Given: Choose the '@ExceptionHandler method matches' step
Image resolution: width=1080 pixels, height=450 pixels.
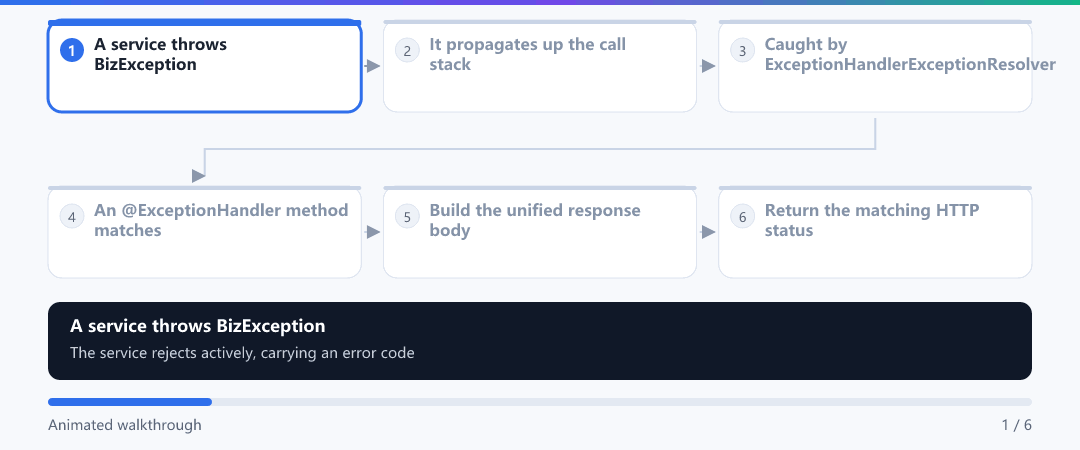Looking at the screenshot, I should 205,232.
